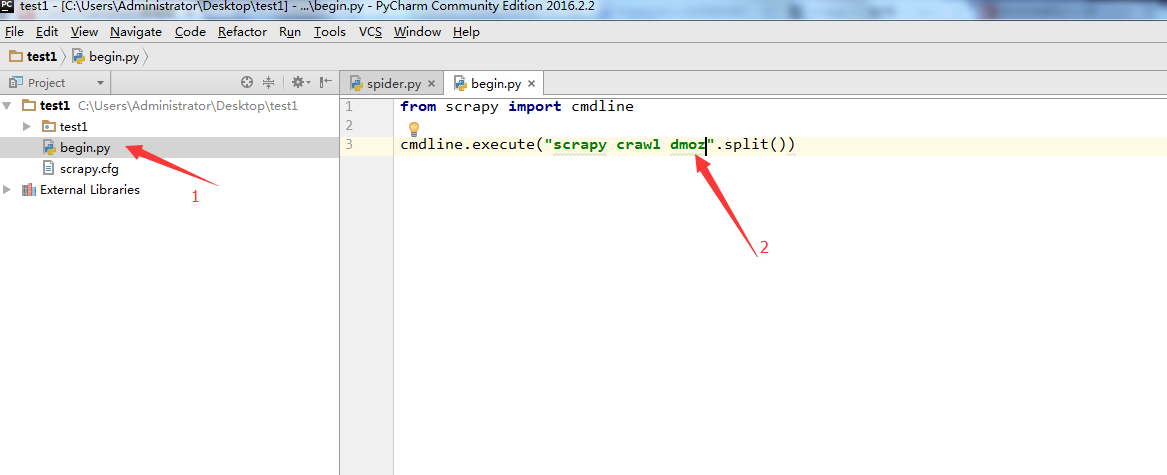Select the inner test1 folder row
The image size is (1167, 475).
[x=170, y=127]
